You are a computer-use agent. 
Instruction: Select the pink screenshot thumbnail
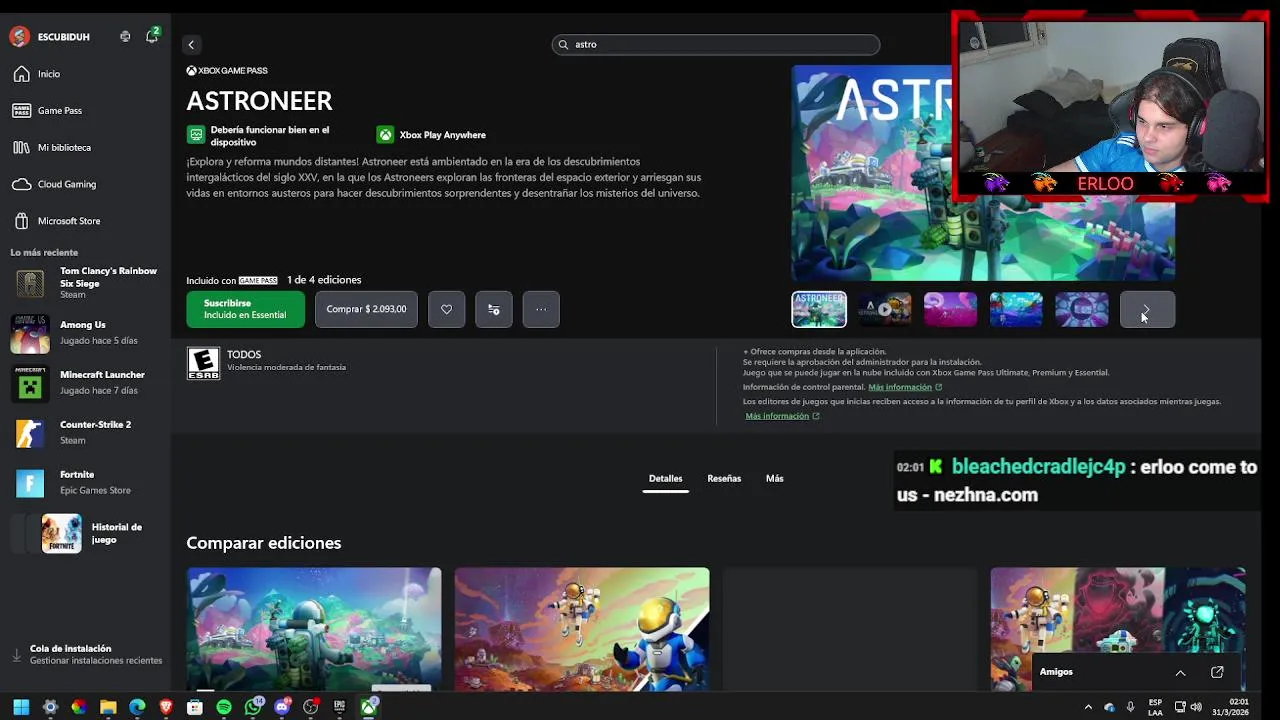[x=950, y=309]
